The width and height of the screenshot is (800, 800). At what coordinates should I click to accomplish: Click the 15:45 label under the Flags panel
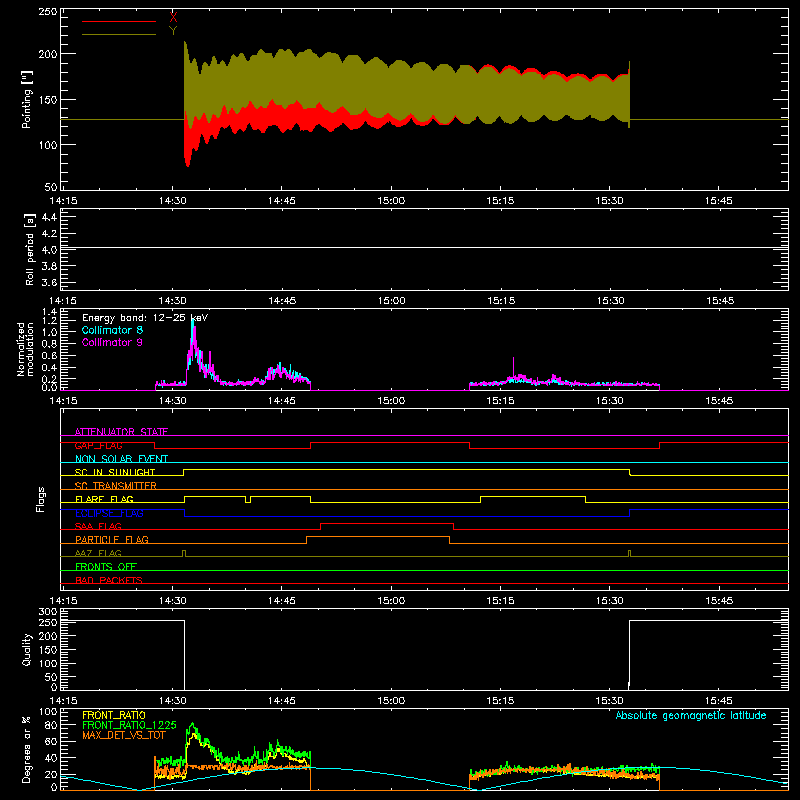point(719,601)
